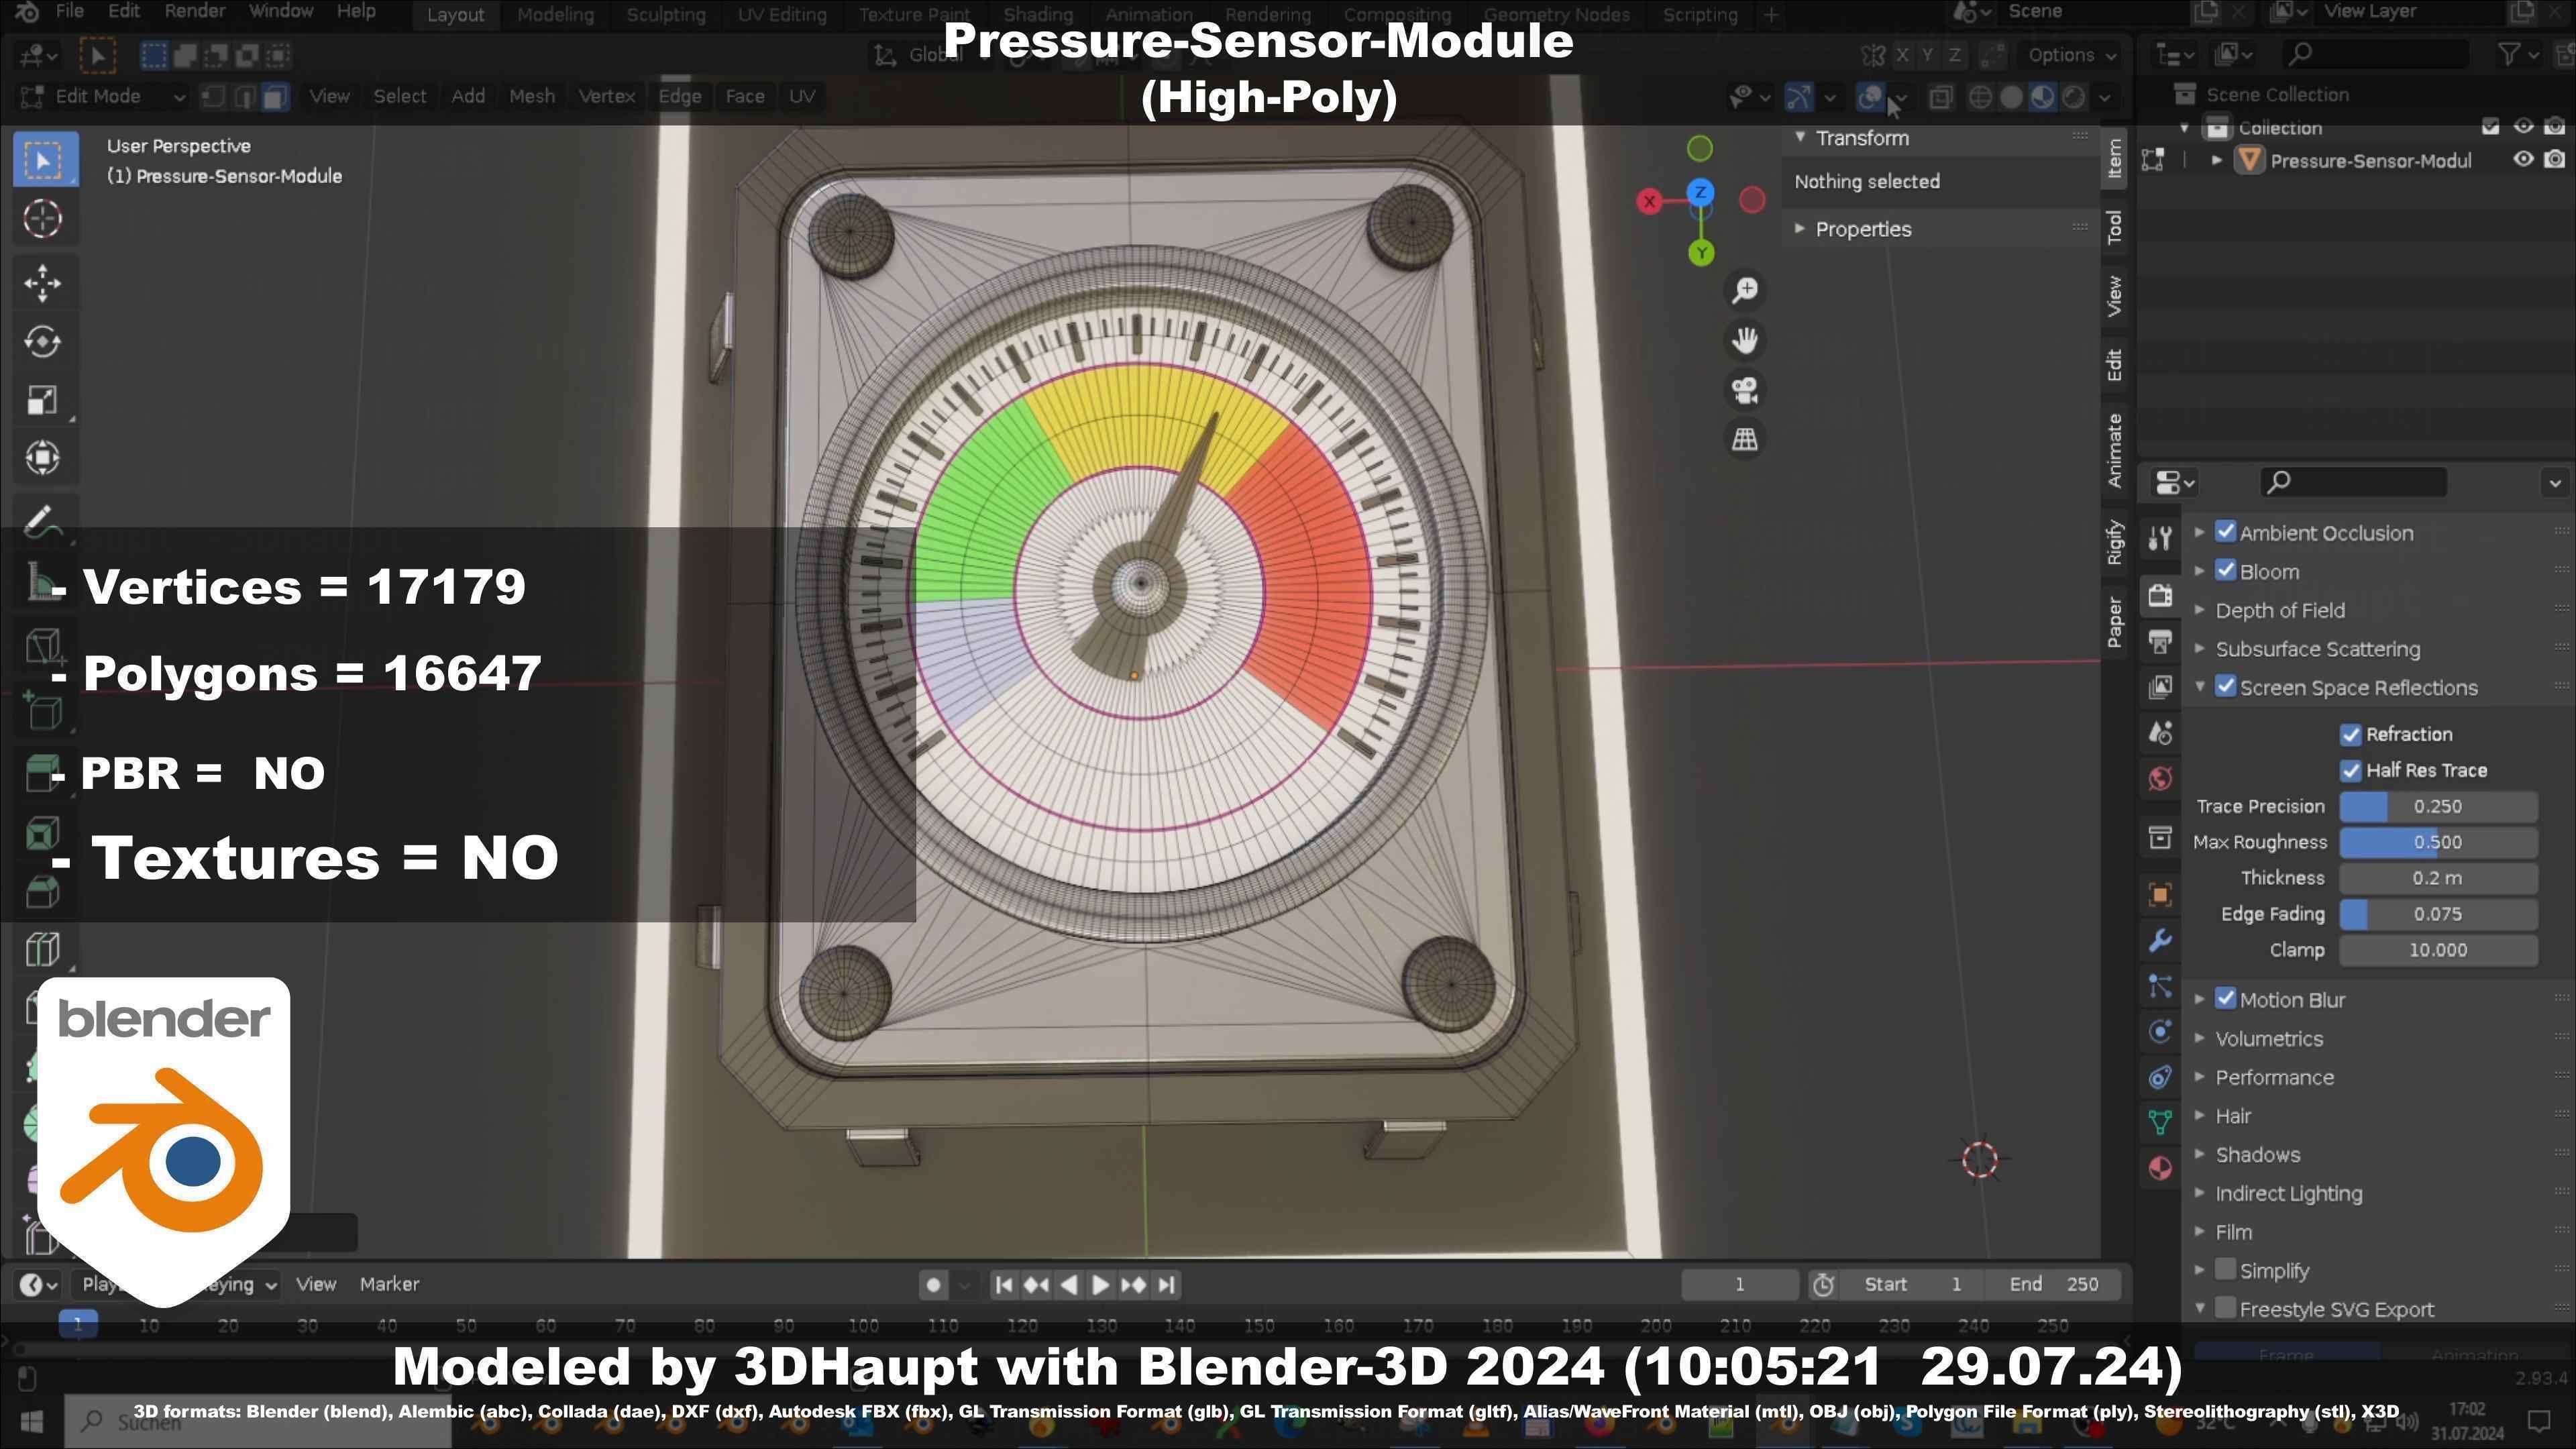Image resolution: width=2576 pixels, height=1449 pixels.
Task: Click play animation button
Action: click(x=1100, y=1286)
